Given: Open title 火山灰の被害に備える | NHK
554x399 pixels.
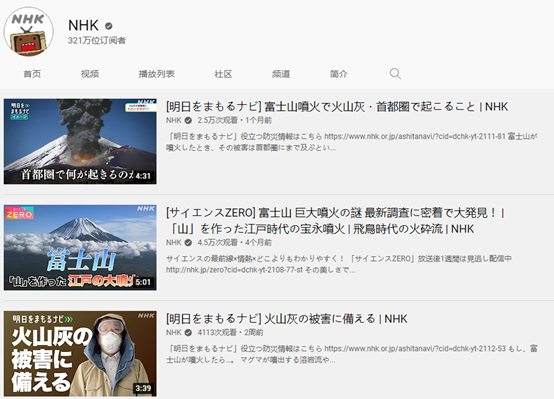Looking at the screenshot, I should (287, 319).
